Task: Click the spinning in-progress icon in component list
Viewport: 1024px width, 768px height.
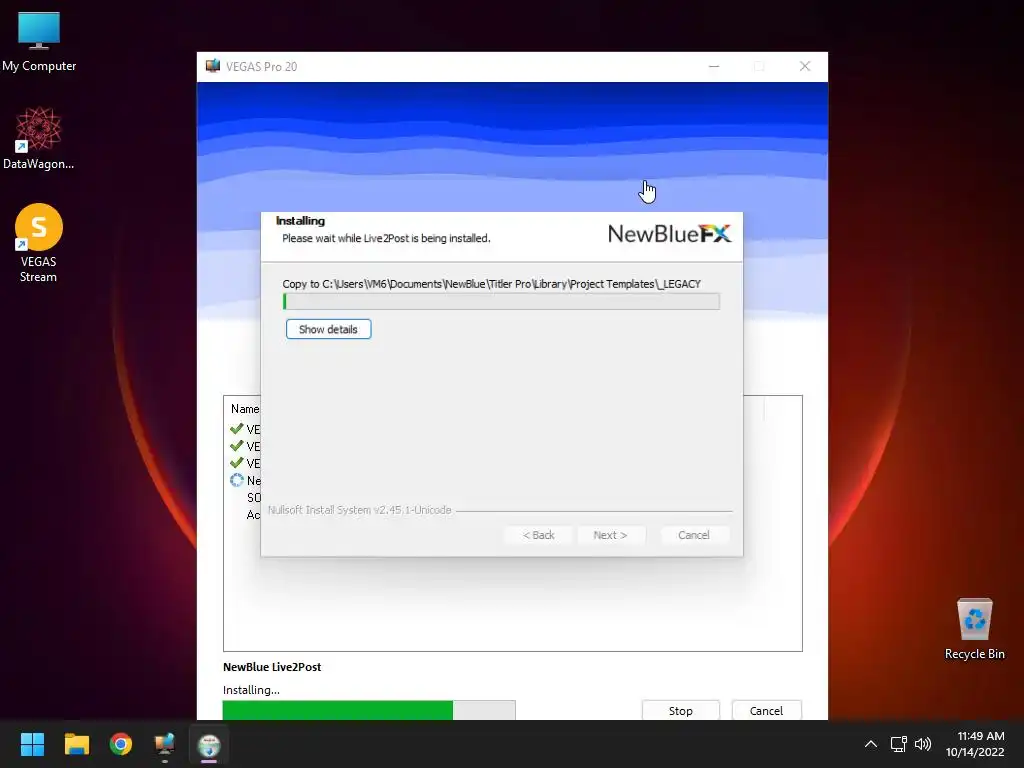Action: (236, 480)
